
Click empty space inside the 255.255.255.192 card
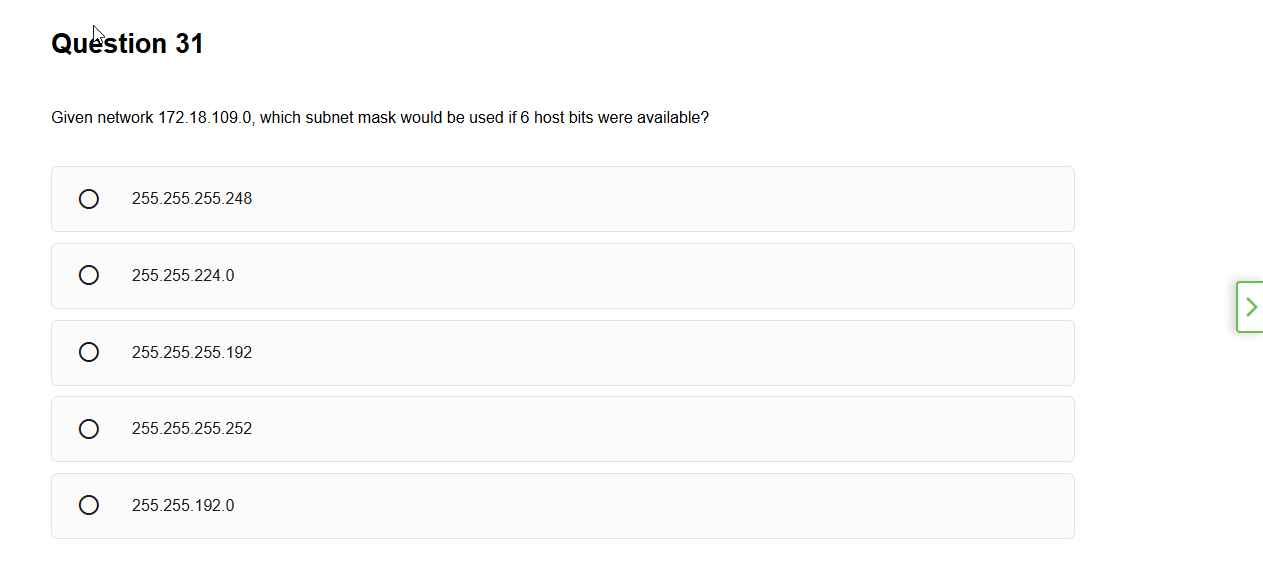650,352
